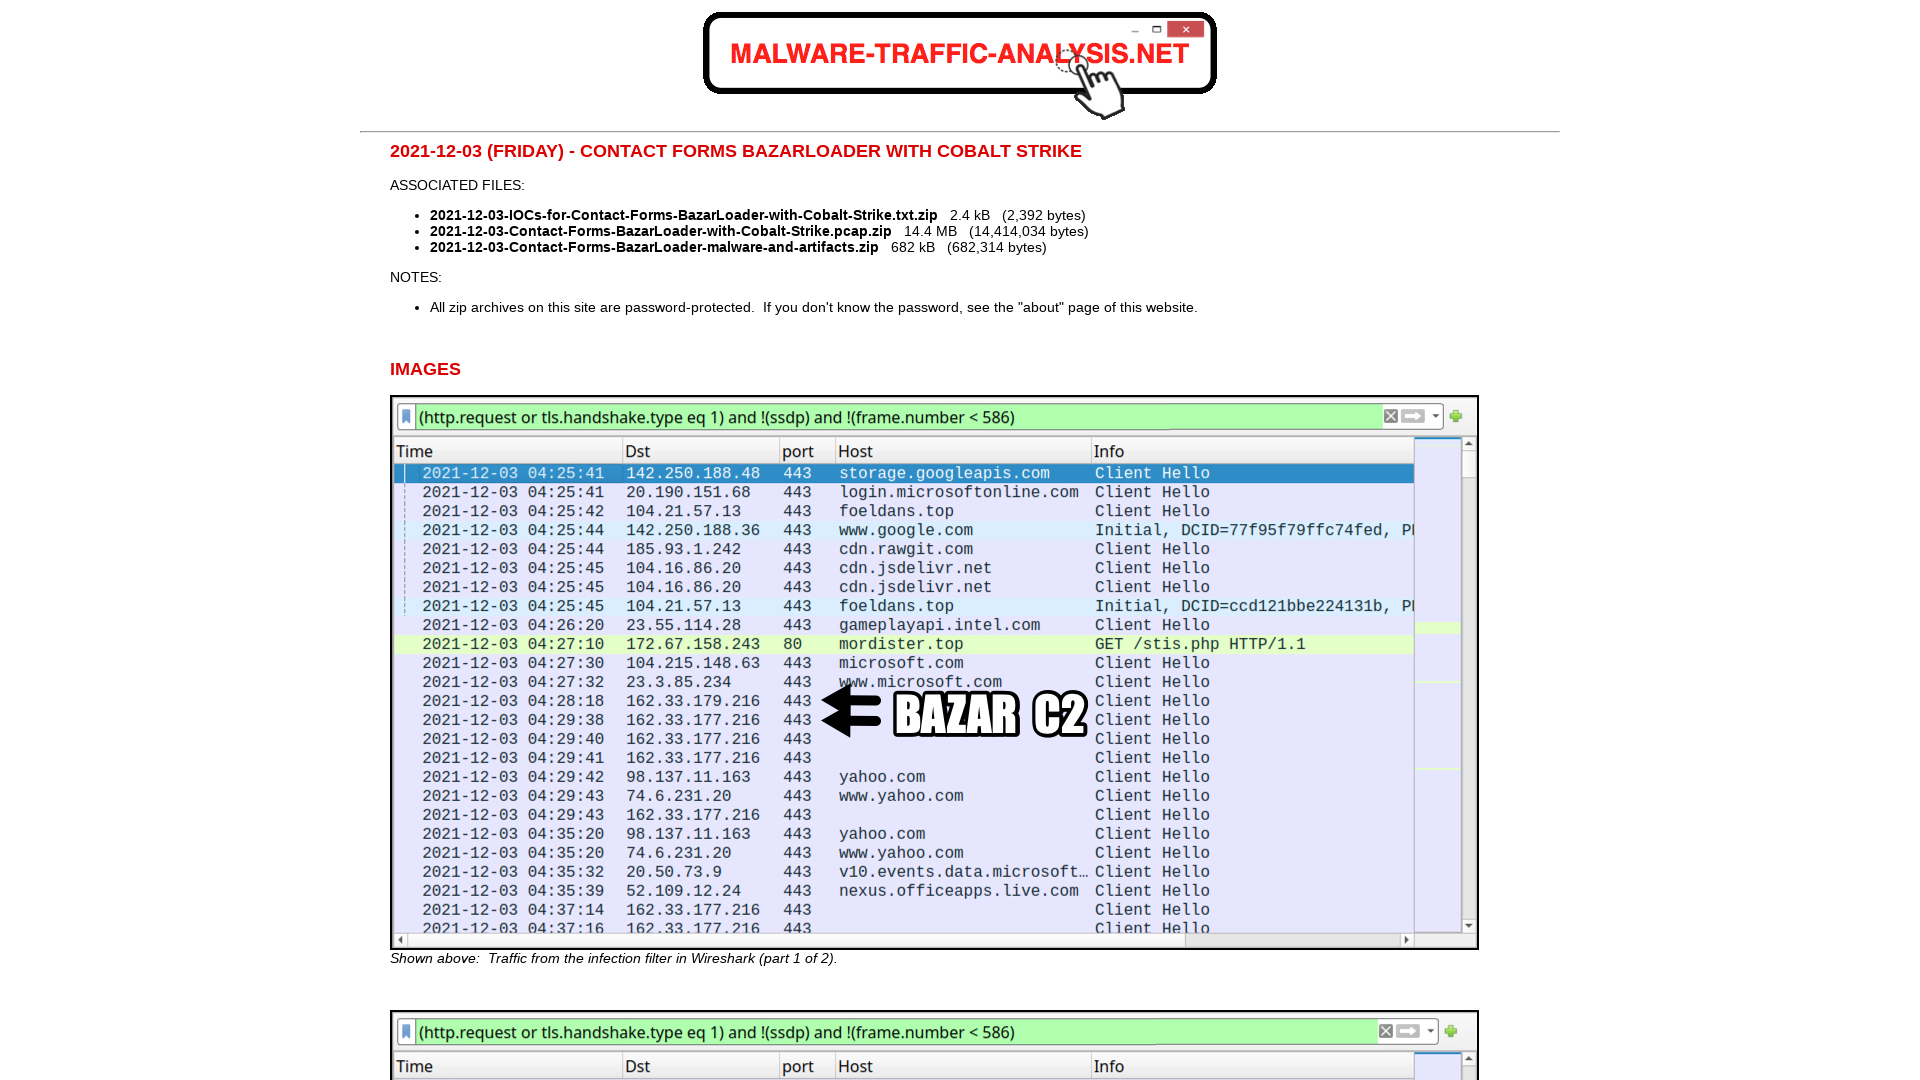
Task: Open the second Wireshark filter screenshot
Action: click(x=934, y=1045)
